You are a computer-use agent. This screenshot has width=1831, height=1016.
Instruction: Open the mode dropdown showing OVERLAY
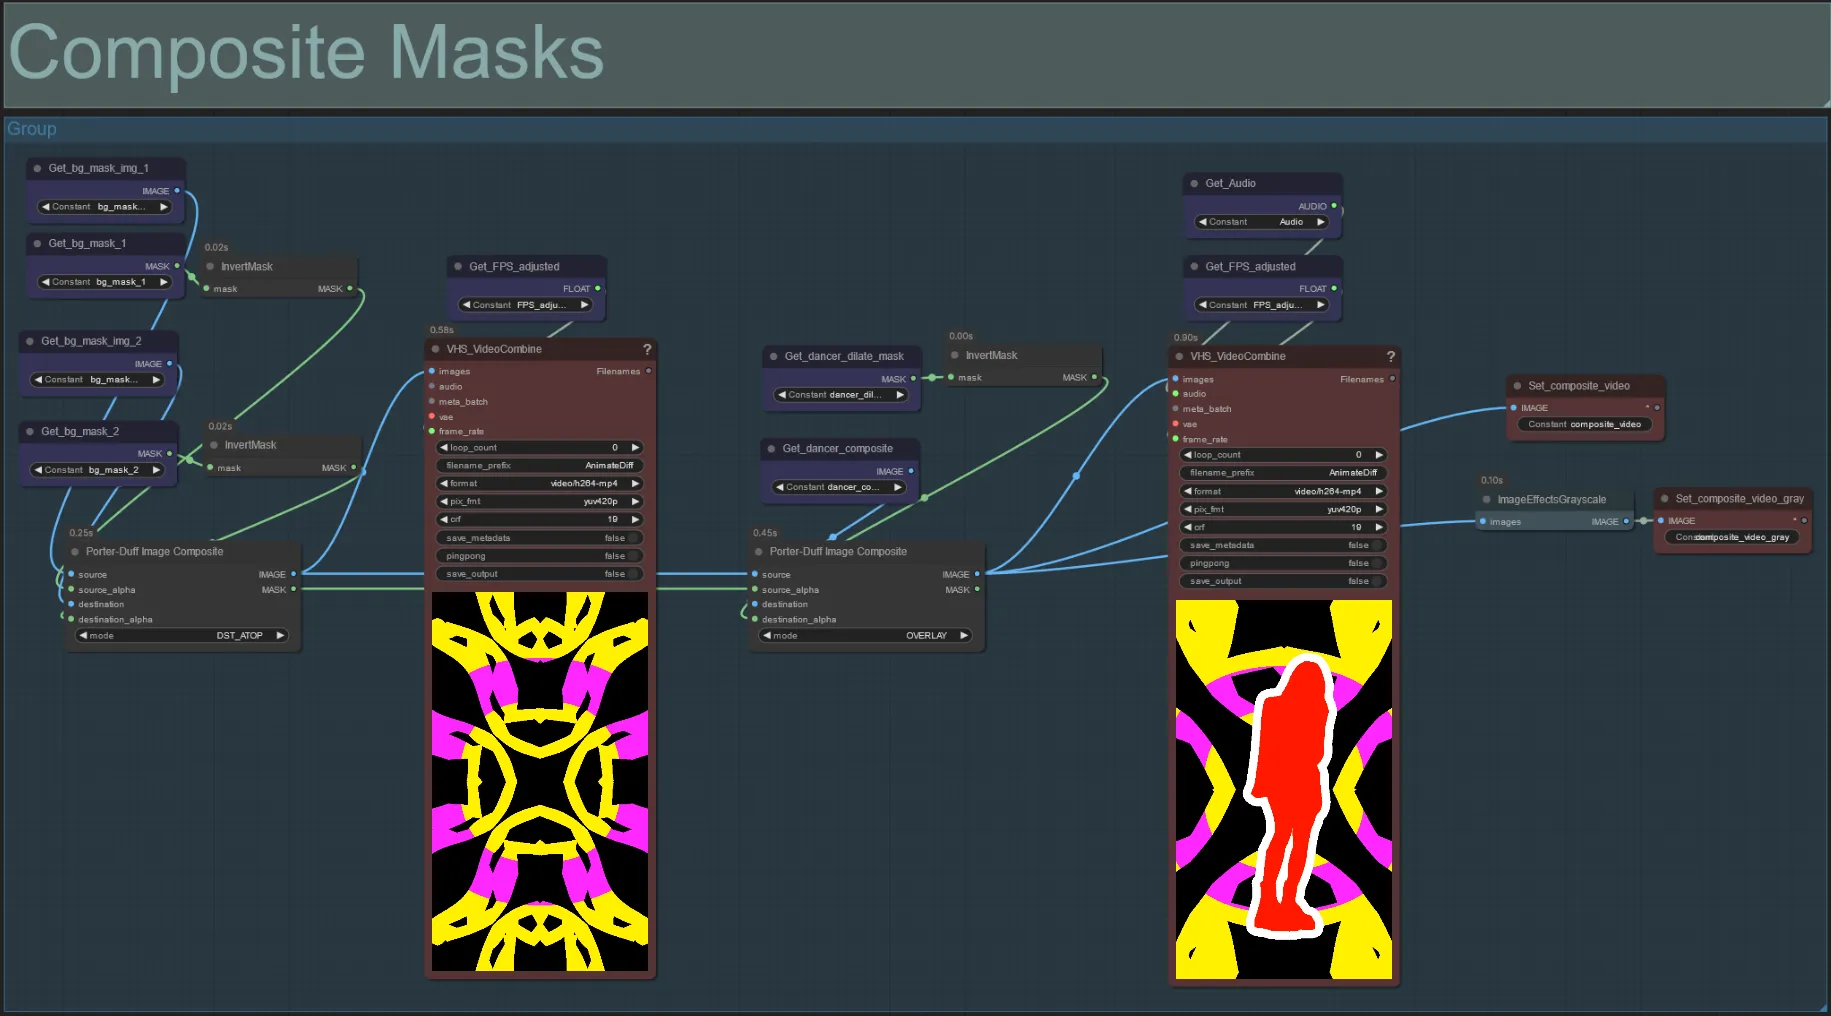click(866, 635)
